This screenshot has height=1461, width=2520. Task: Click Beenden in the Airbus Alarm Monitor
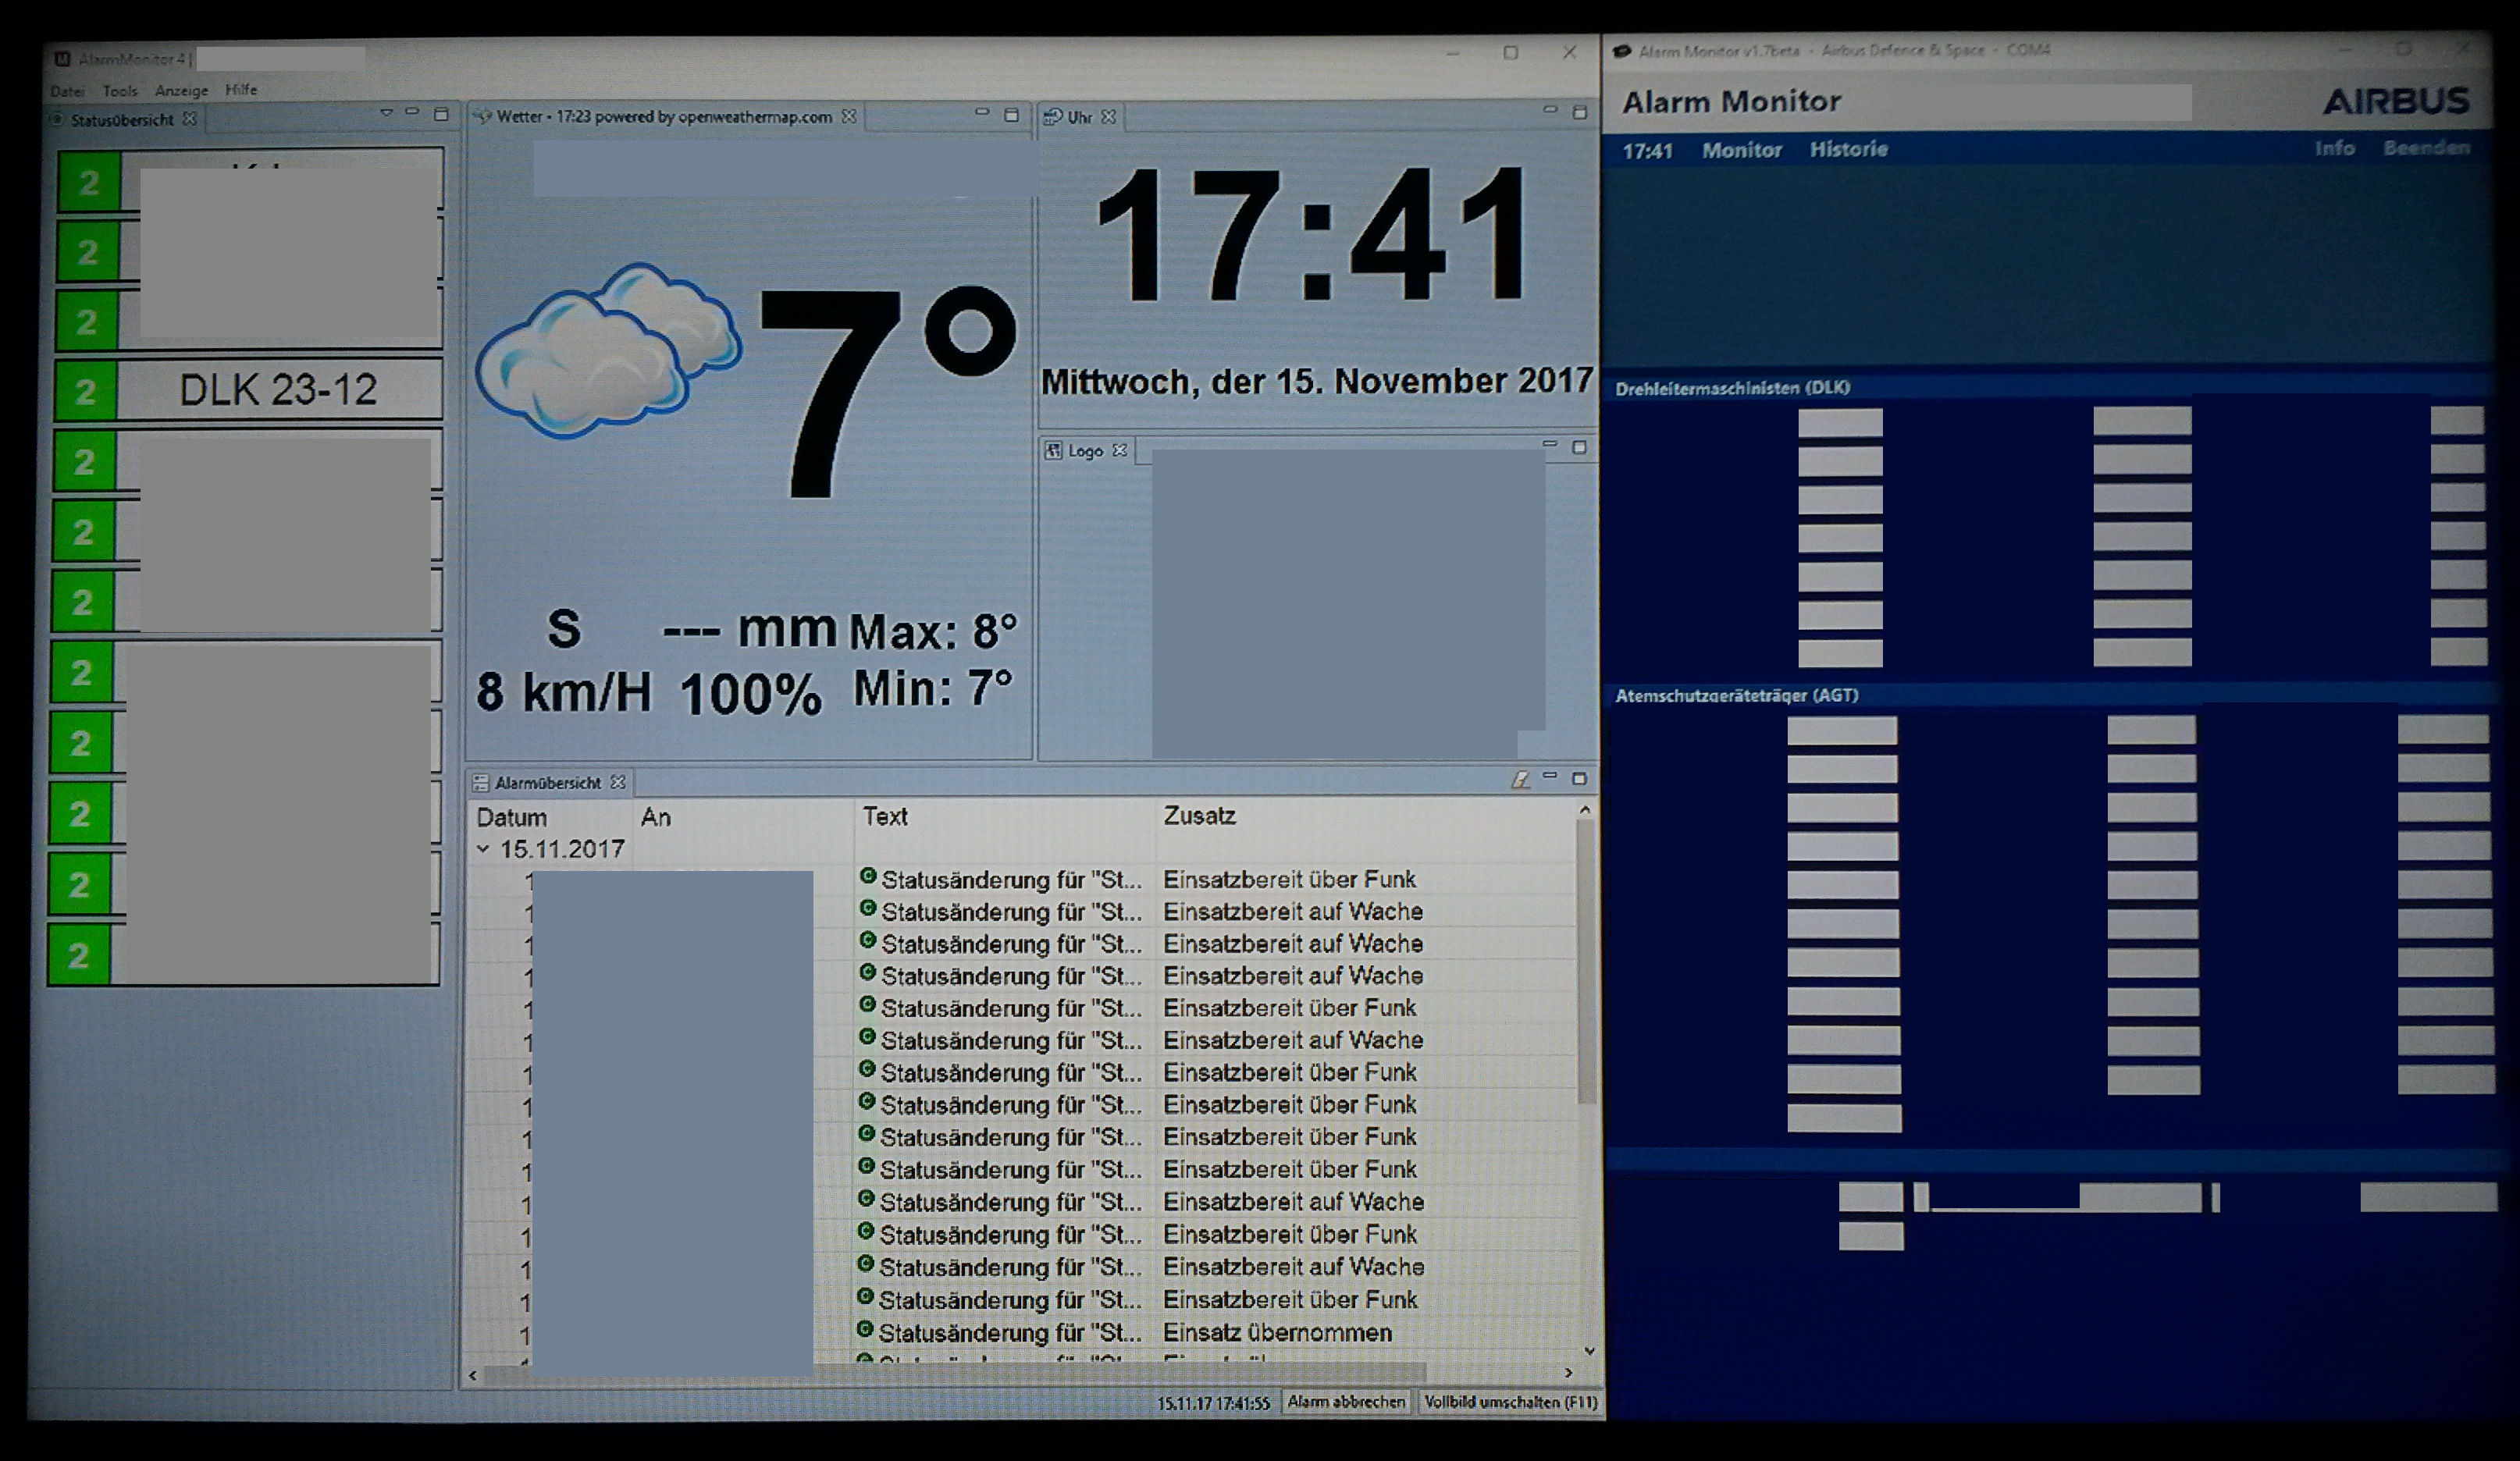(2426, 148)
